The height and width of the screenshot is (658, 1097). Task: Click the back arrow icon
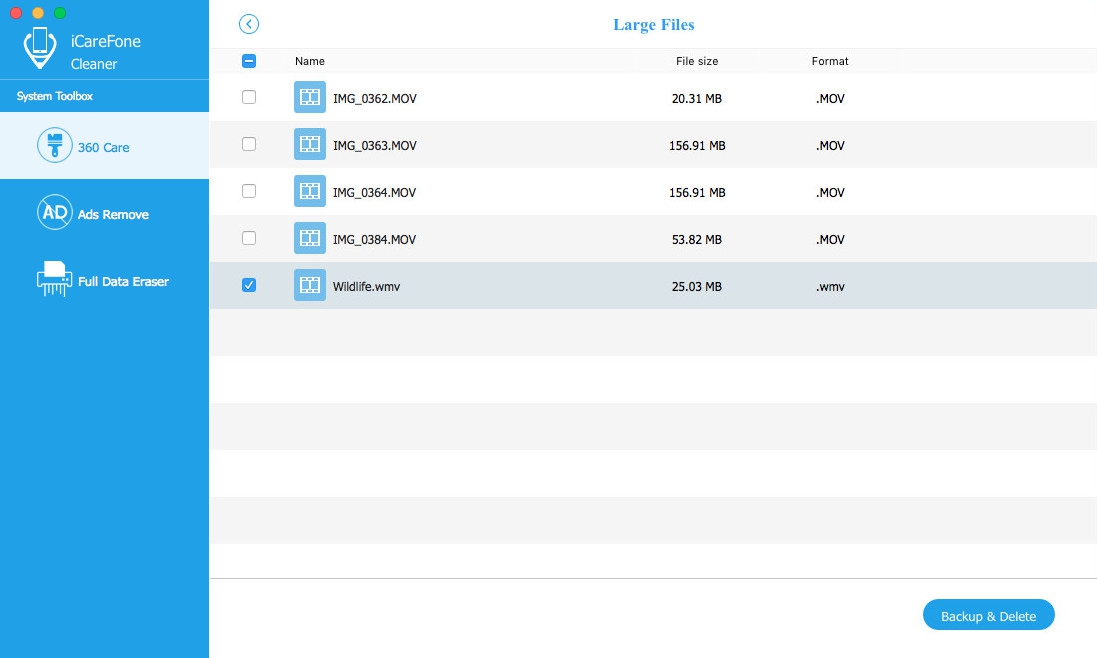click(x=248, y=24)
